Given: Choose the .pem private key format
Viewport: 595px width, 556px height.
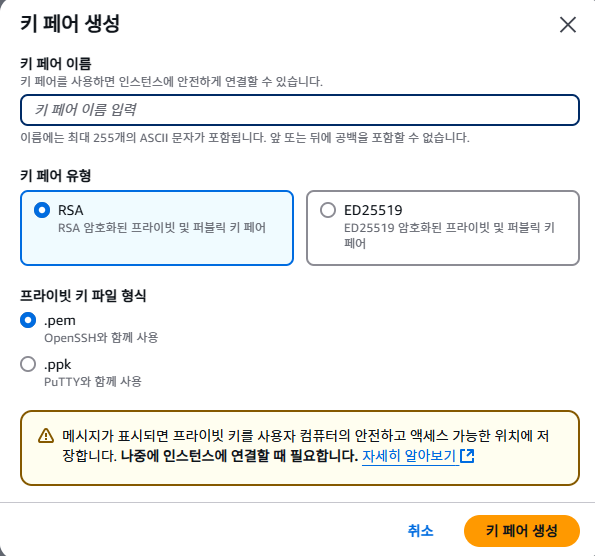Looking at the screenshot, I should point(28,320).
